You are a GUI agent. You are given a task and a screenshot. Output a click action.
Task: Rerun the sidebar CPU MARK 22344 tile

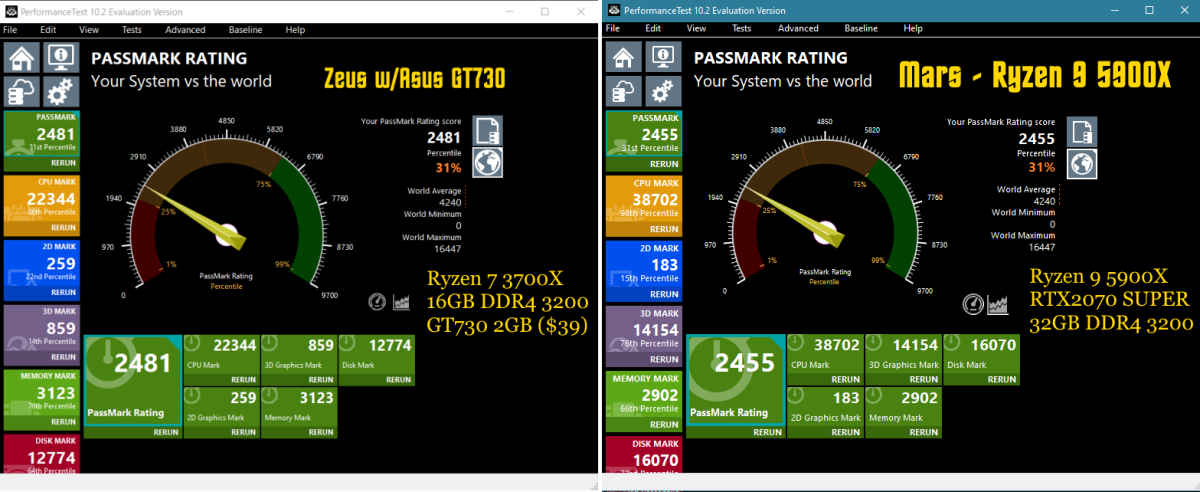tap(62, 229)
